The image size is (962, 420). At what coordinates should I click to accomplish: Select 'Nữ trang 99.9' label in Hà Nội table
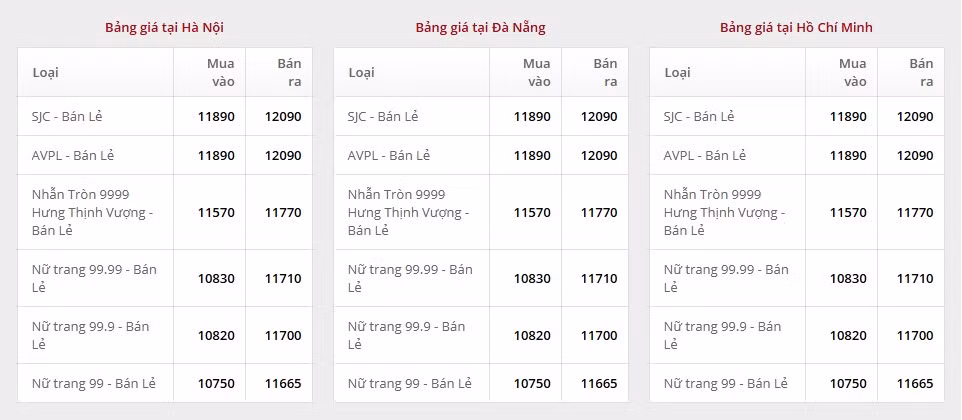tap(74, 327)
